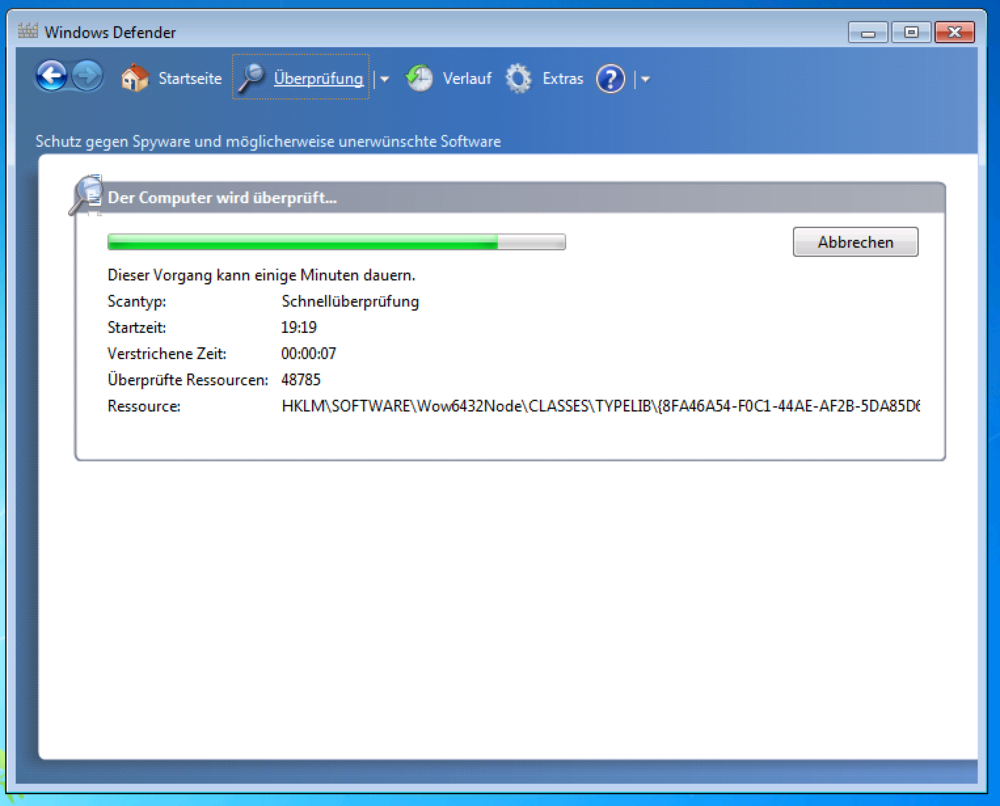1000x806 pixels.
Task: Select the Startseite house icon
Action: [x=135, y=77]
